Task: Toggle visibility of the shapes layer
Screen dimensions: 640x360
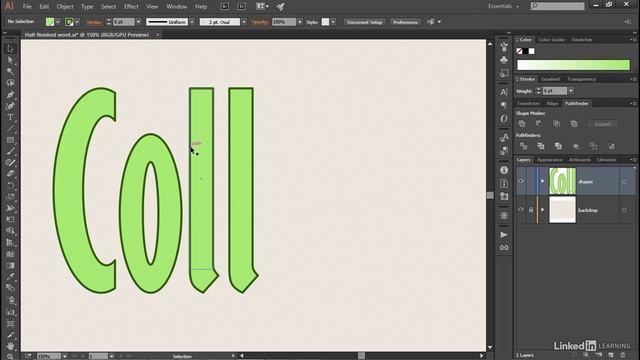Action: (x=521, y=181)
